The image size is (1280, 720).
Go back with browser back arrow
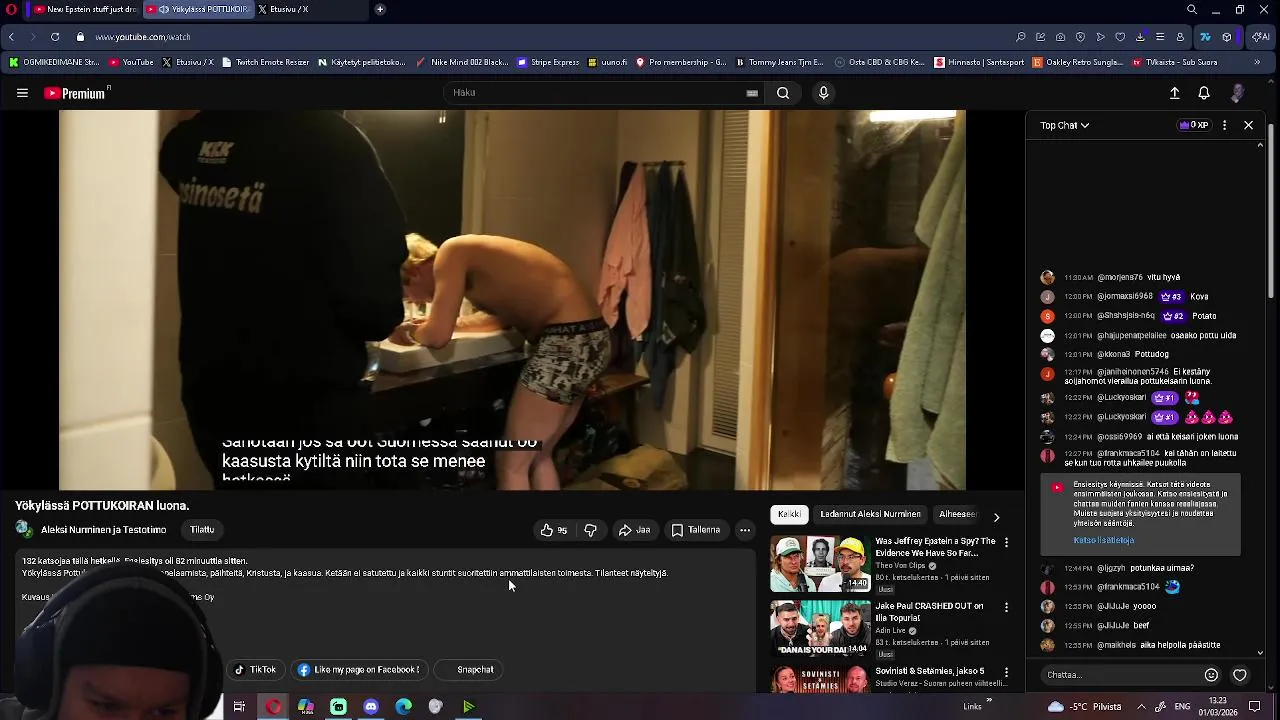click(x=11, y=37)
